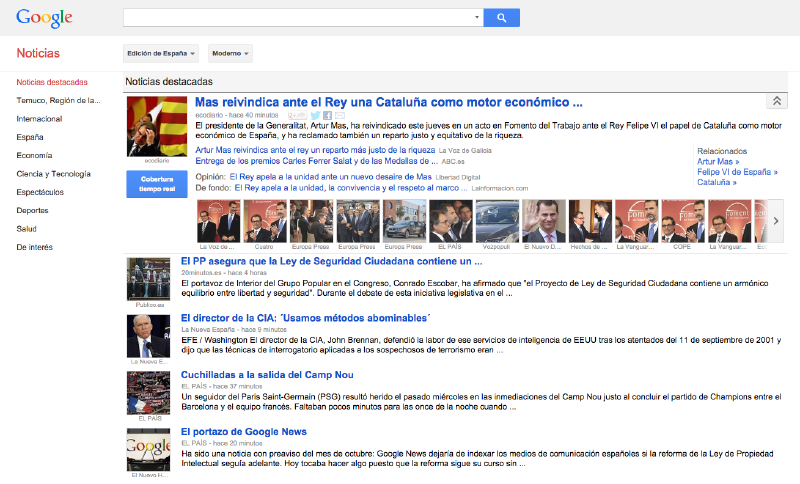The image size is (800, 484).
Task: Open El Nuevo D... waving king photo
Action: coord(543,221)
